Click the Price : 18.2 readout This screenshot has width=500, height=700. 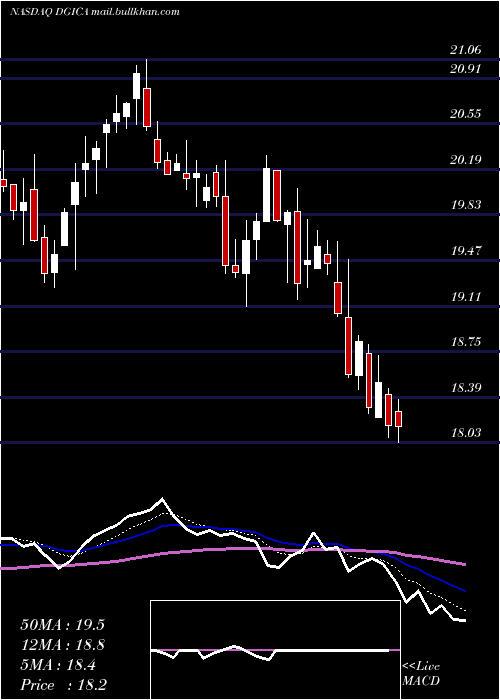[63, 685]
